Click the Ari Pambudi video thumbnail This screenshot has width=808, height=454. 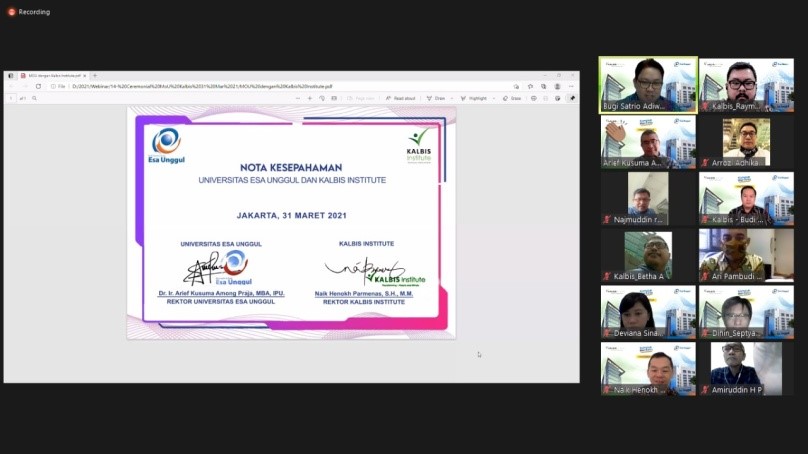[x=746, y=256]
